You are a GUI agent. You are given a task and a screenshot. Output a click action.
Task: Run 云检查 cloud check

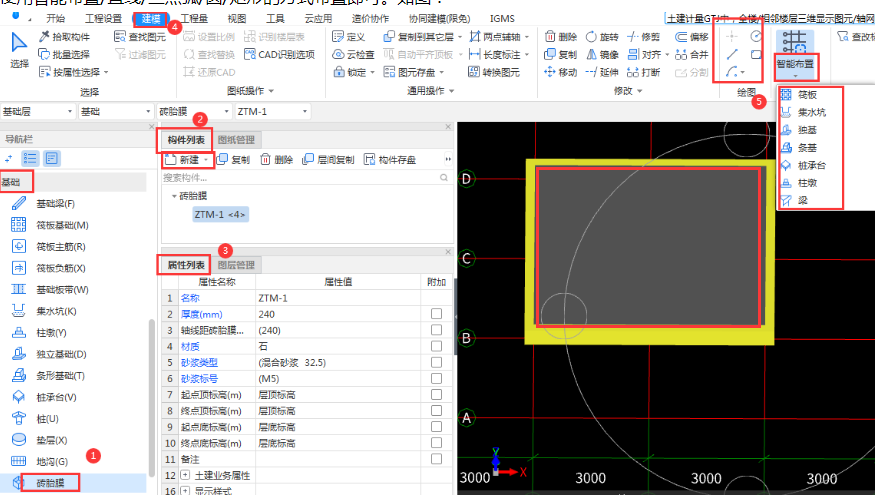click(353, 54)
